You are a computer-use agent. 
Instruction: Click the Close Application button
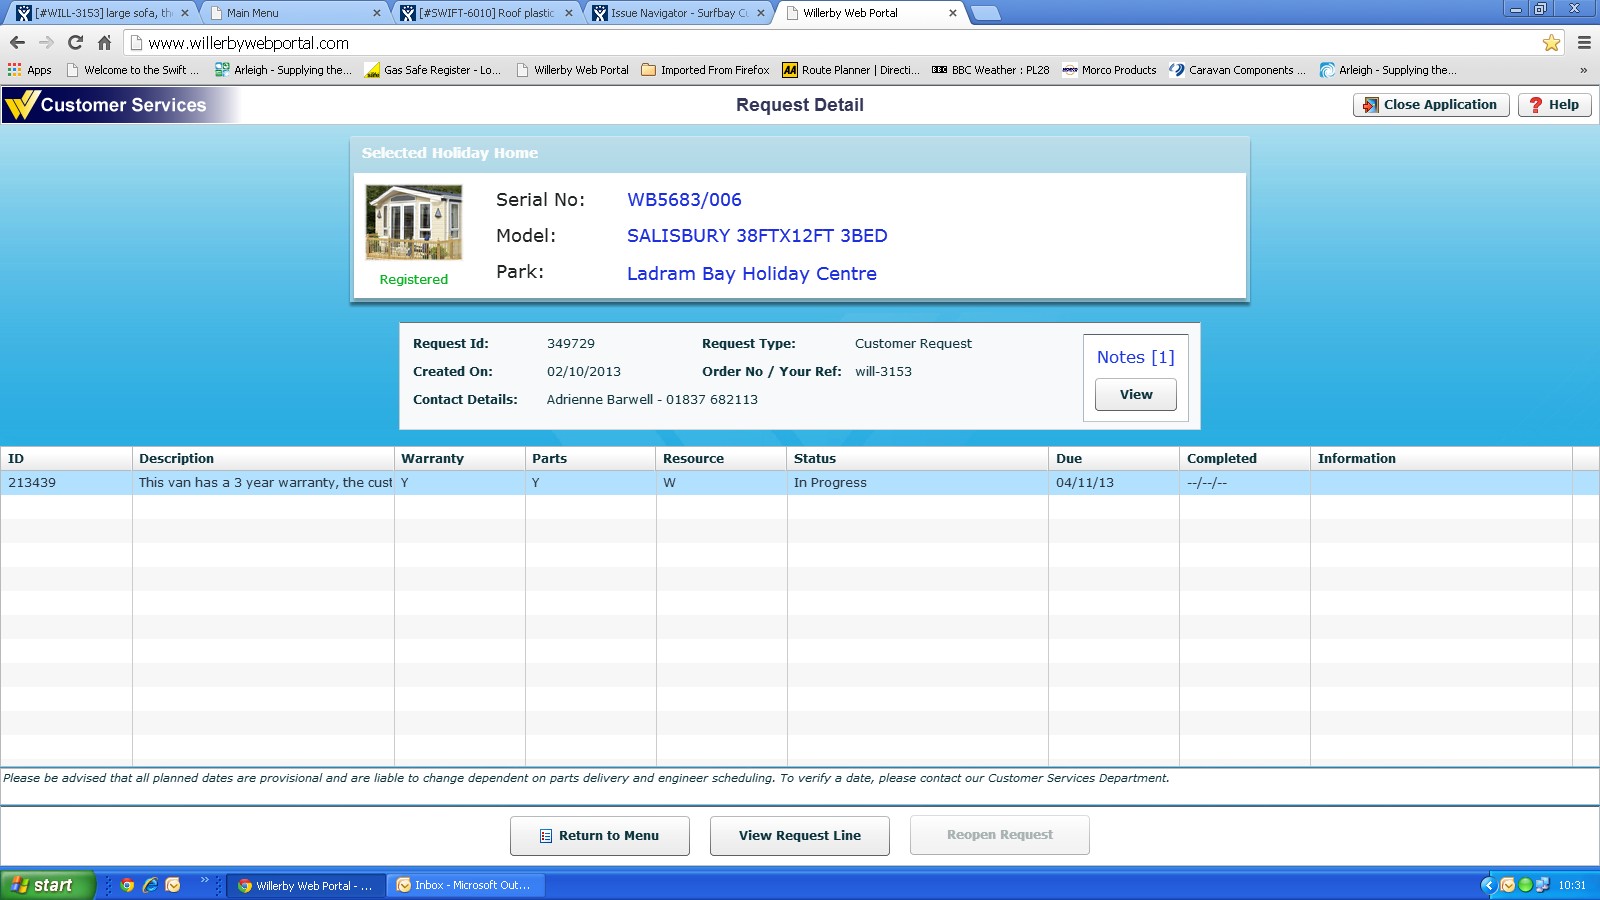click(1430, 105)
